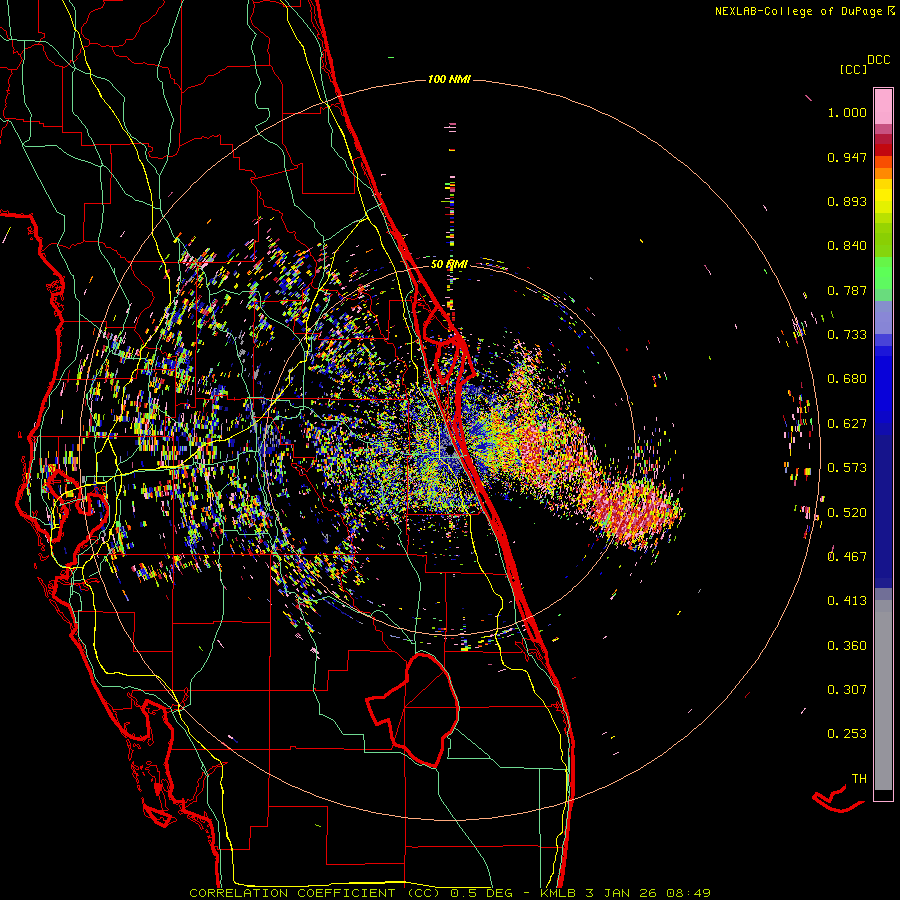The height and width of the screenshot is (900, 900).
Task: Click the DCC label above the color bar
Action: [x=879, y=60]
